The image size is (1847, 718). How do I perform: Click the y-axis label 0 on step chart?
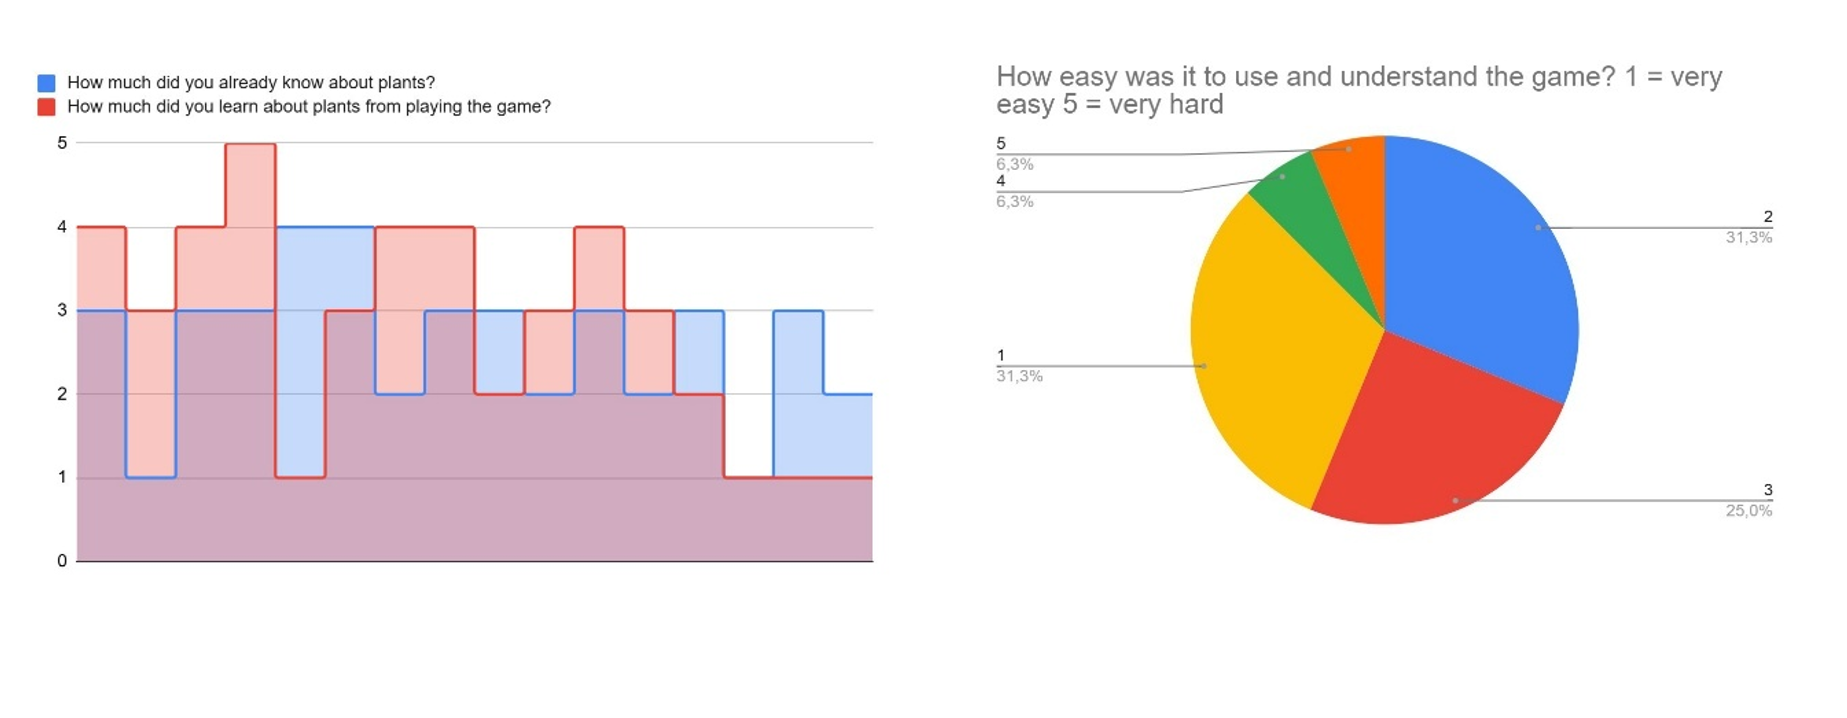[x=62, y=561]
